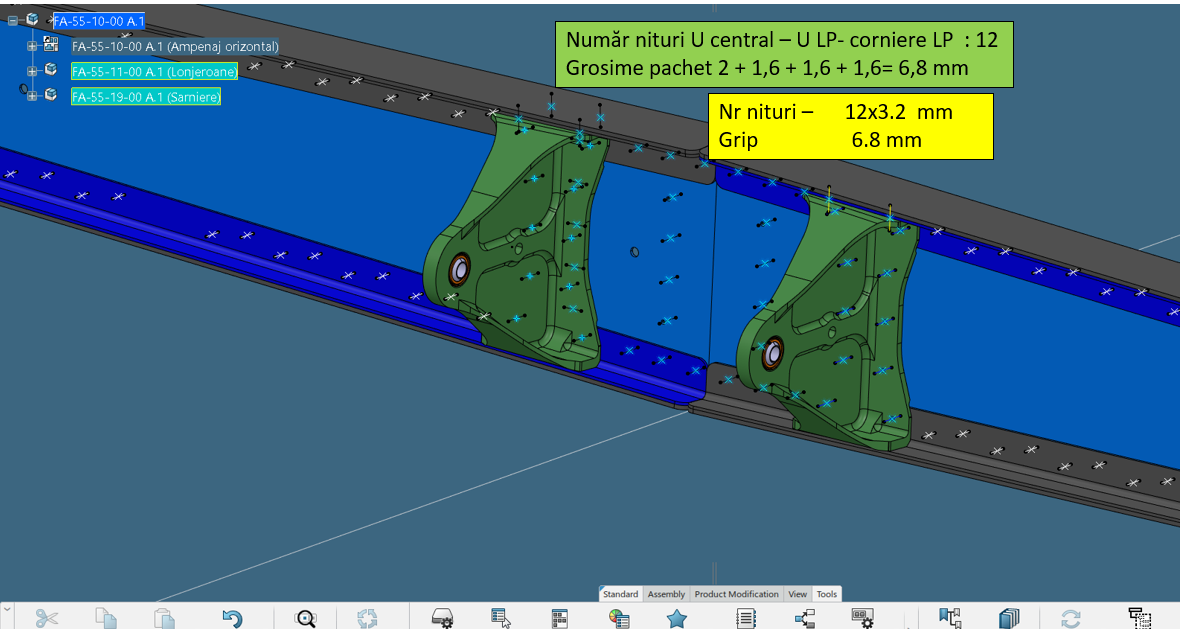Click the blue star favorites icon
Screen dimensions: 1185x629
(677, 618)
